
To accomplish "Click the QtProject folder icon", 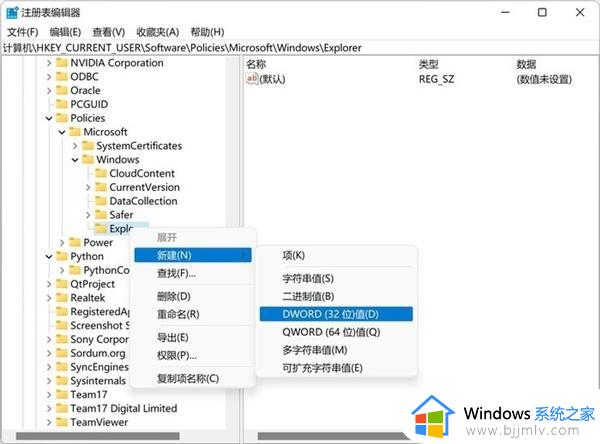I will pyautogui.click(x=62, y=284).
